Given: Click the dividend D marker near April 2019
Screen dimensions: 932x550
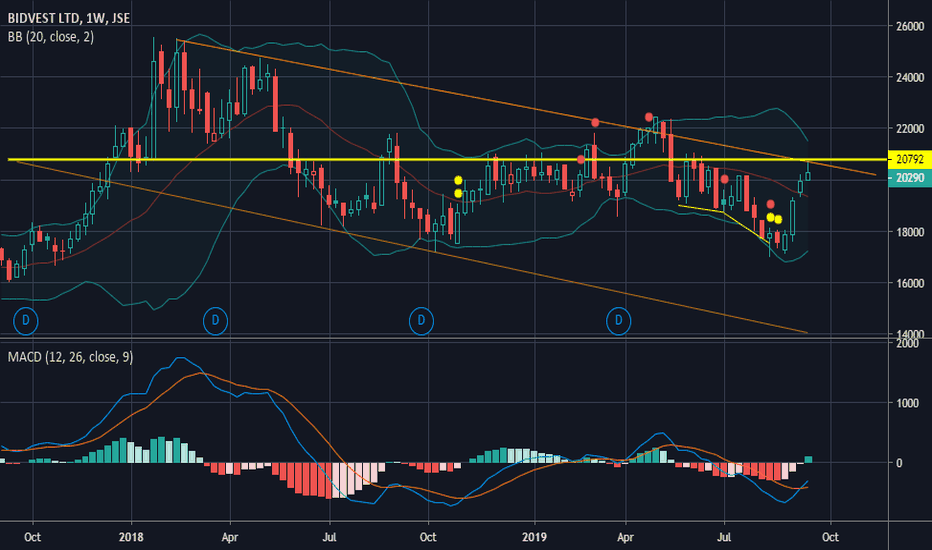Looking at the screenshot, I should click(x=618, y=321).
